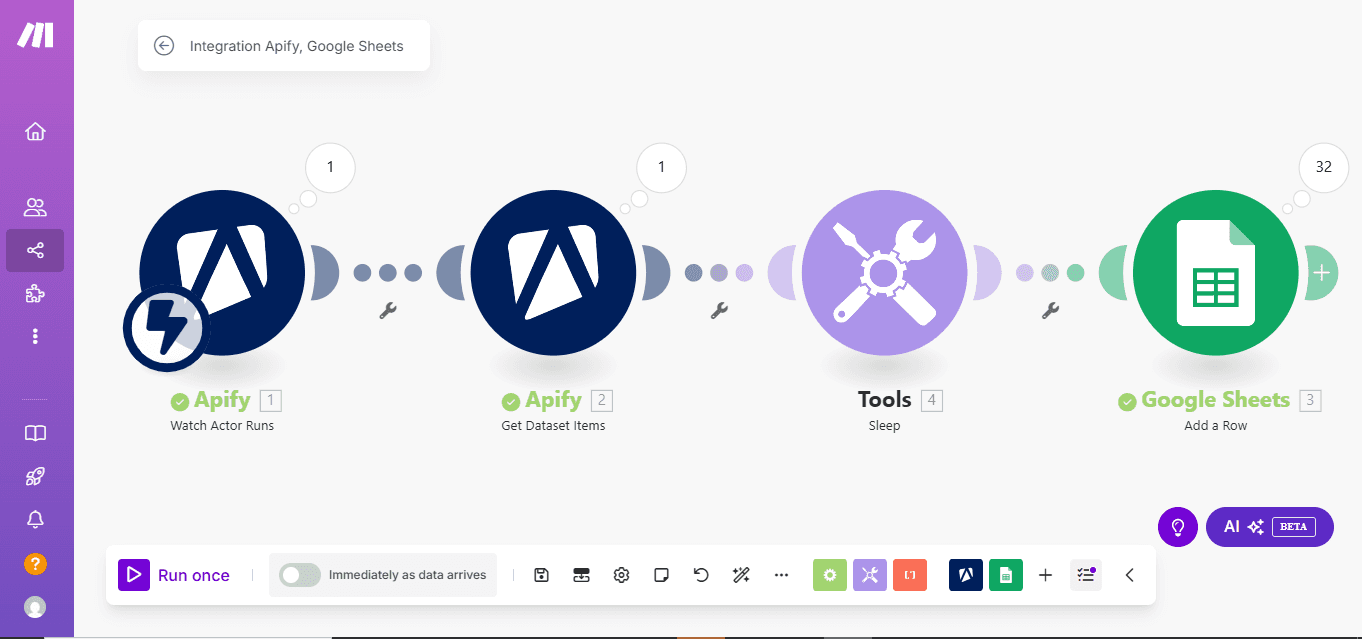Open the puzzle piece Templates icon
This screenshot has width=1362, height=639.
tap(35, 294)
